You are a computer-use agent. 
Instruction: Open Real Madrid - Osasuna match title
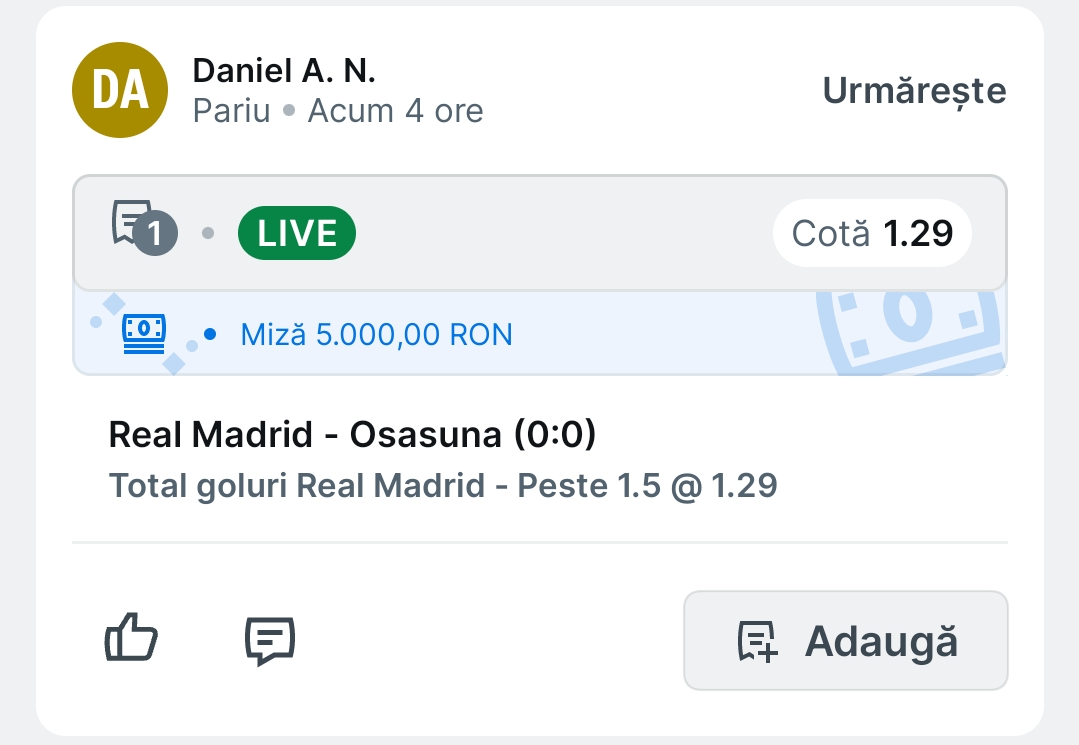[352, 435]
